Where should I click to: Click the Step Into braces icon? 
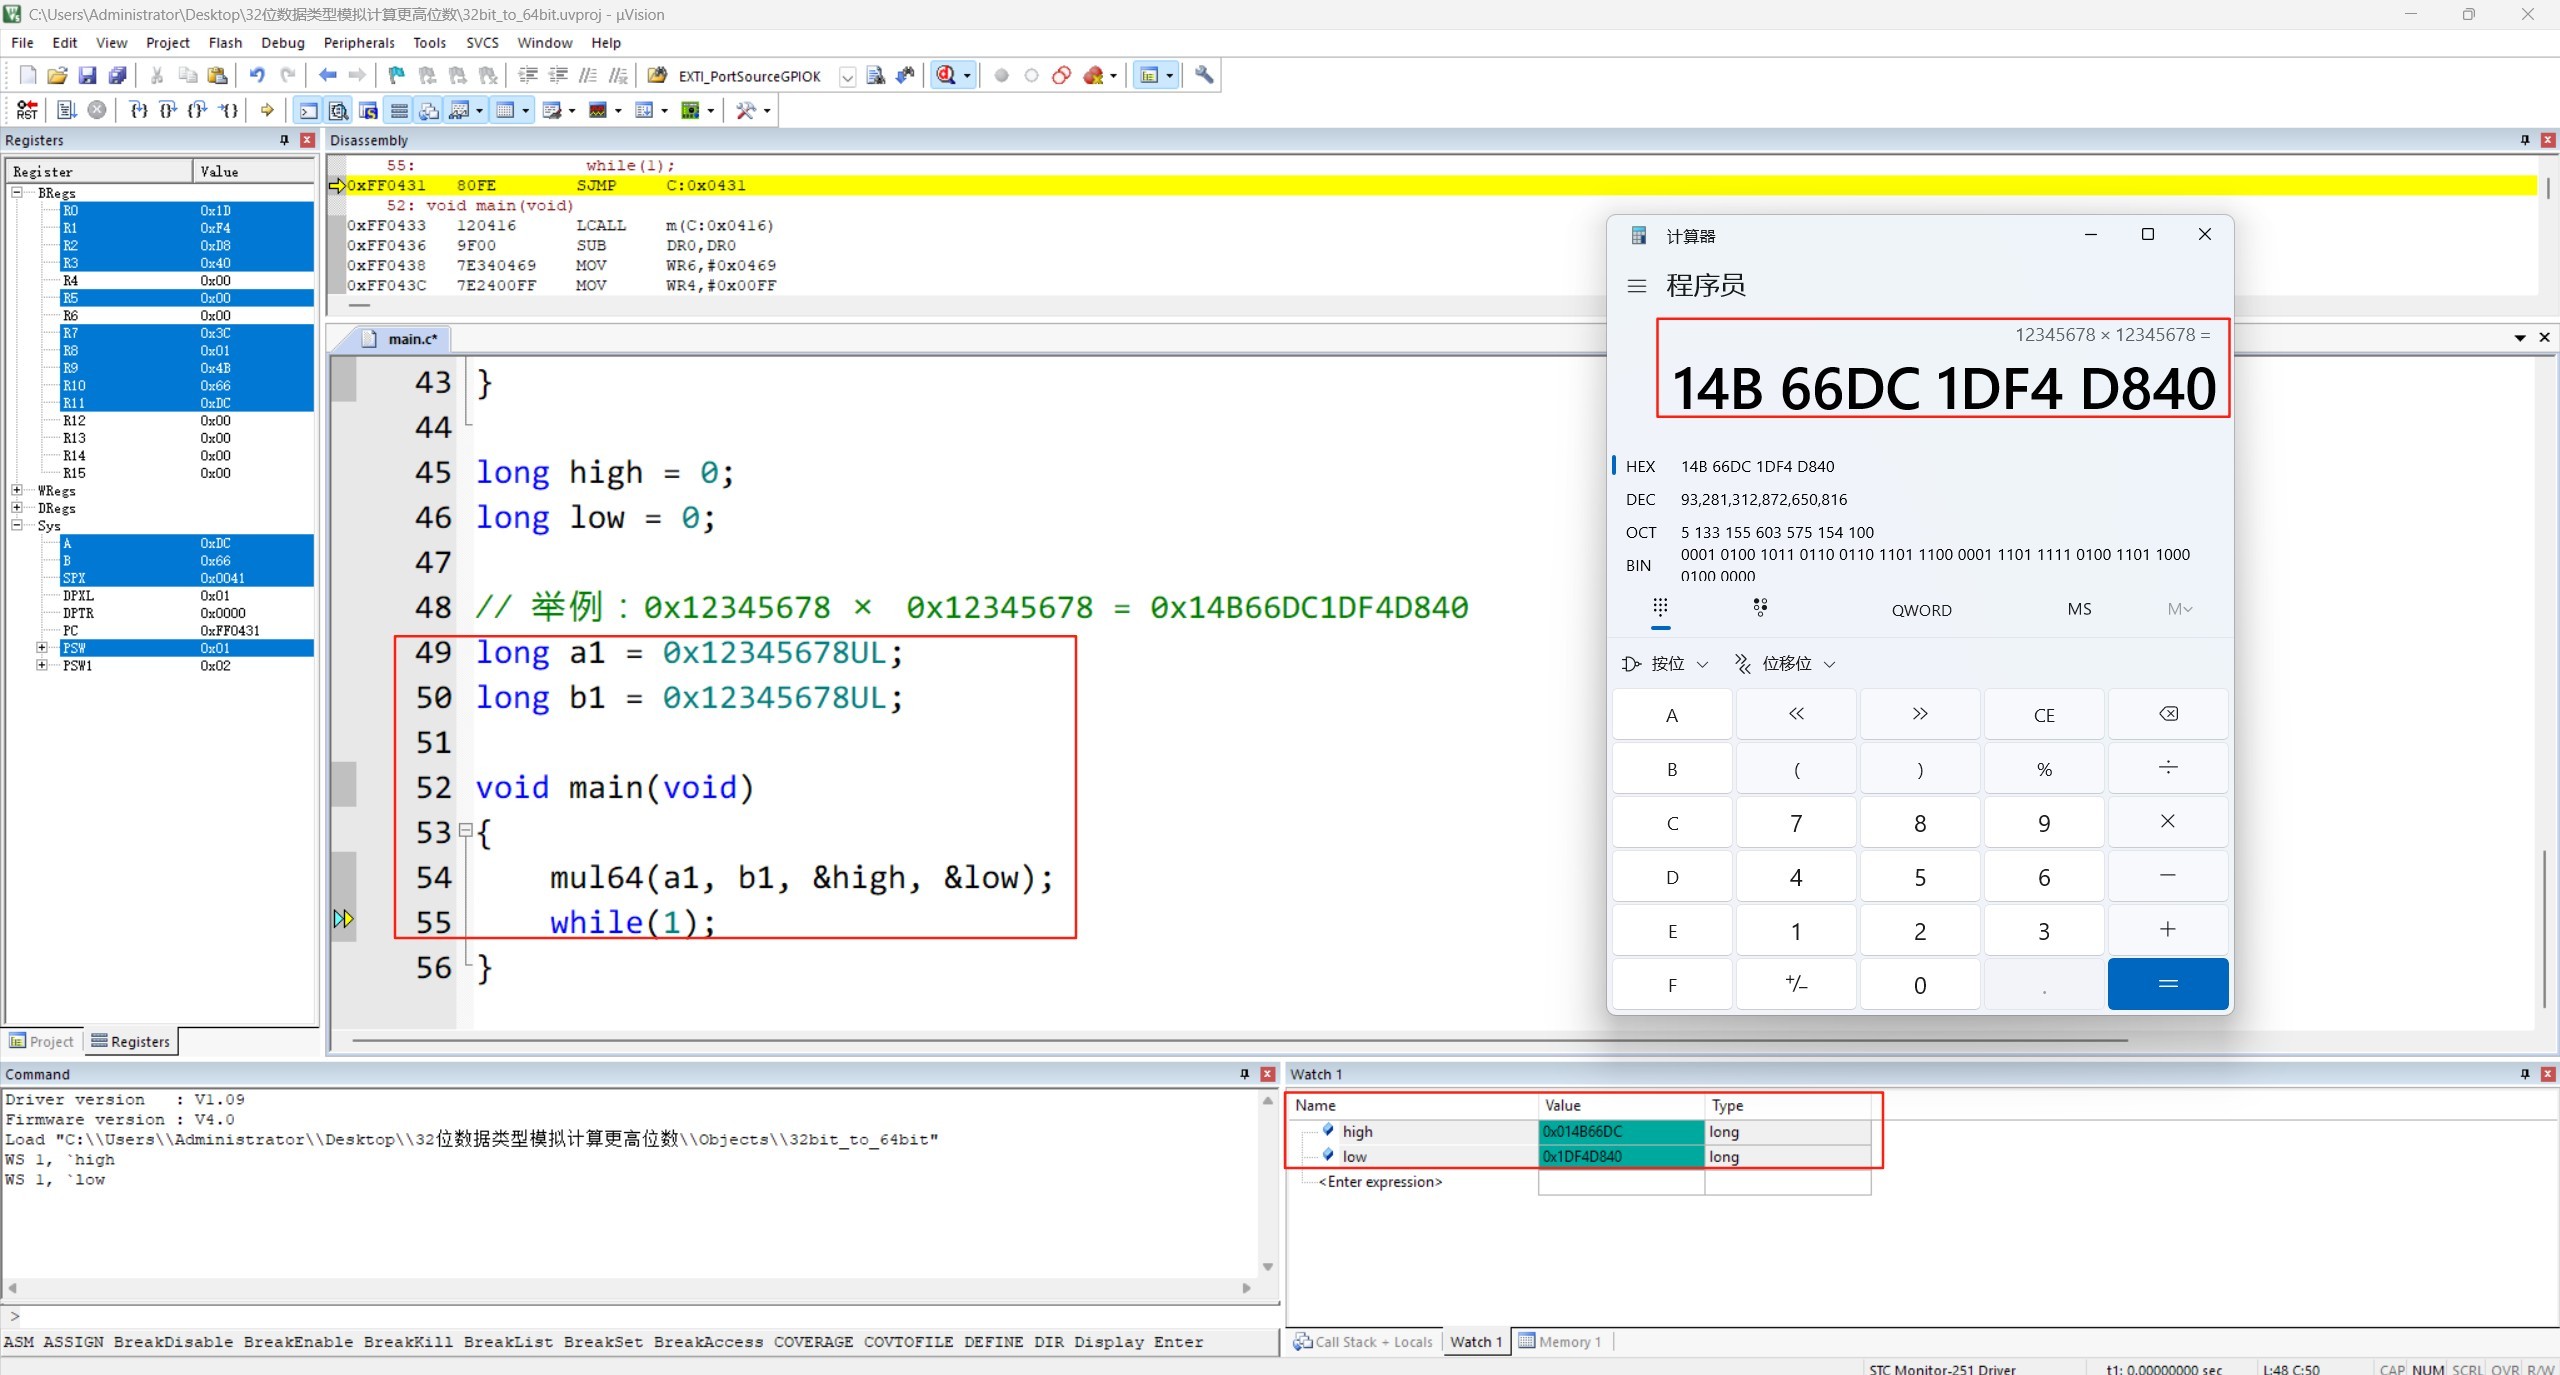click(139, 110)
